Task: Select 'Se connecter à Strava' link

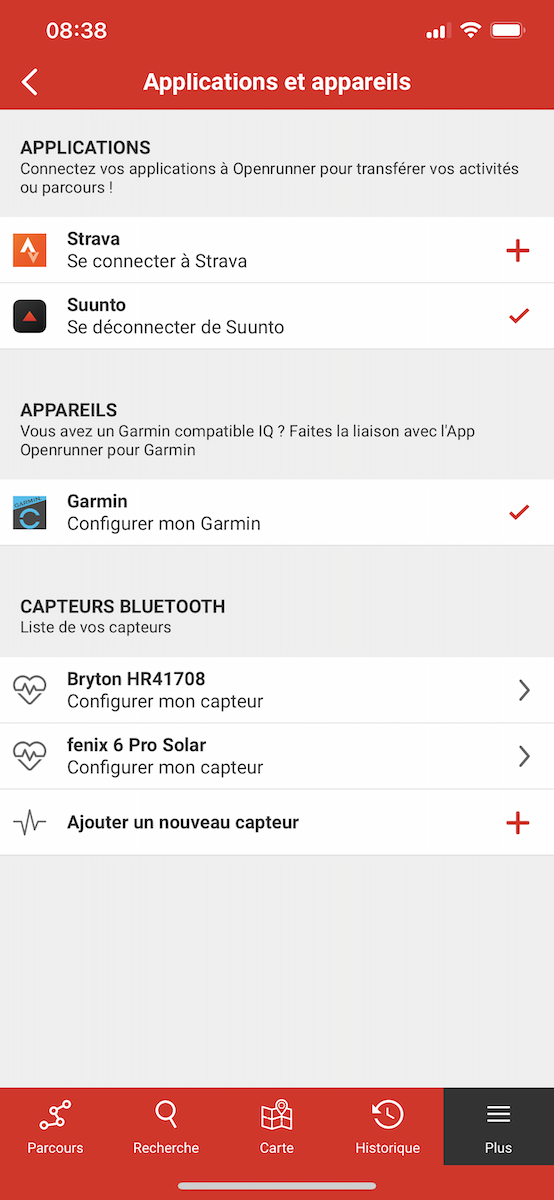Action: (157, 262)
